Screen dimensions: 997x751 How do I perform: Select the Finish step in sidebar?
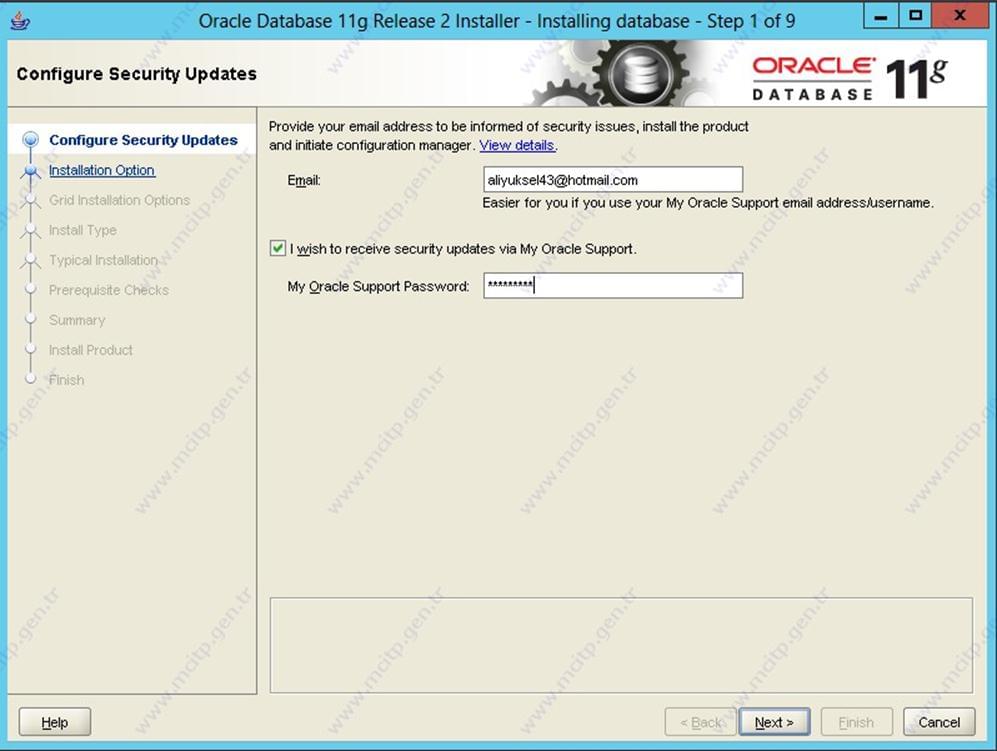(67, 380)
